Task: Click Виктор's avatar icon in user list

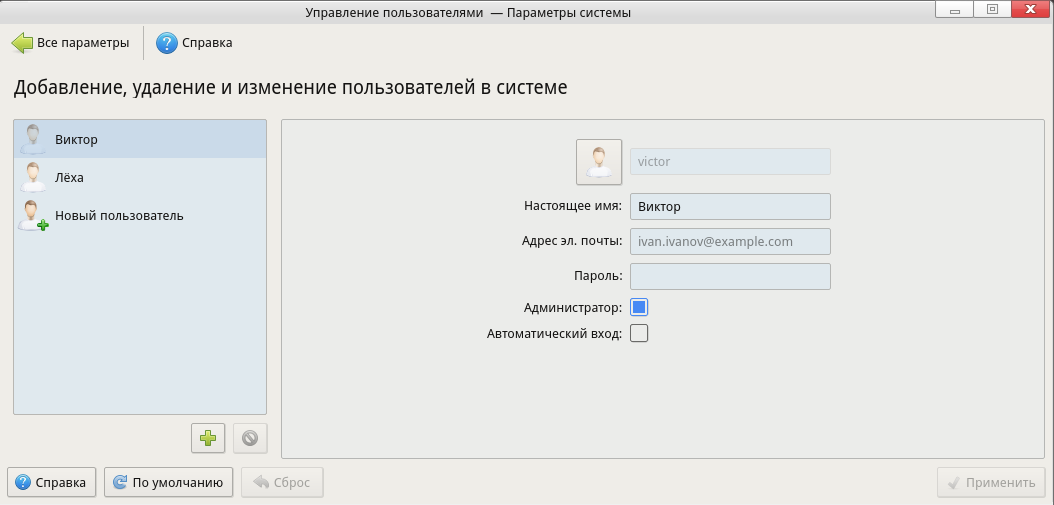Action: coord(35,139)
